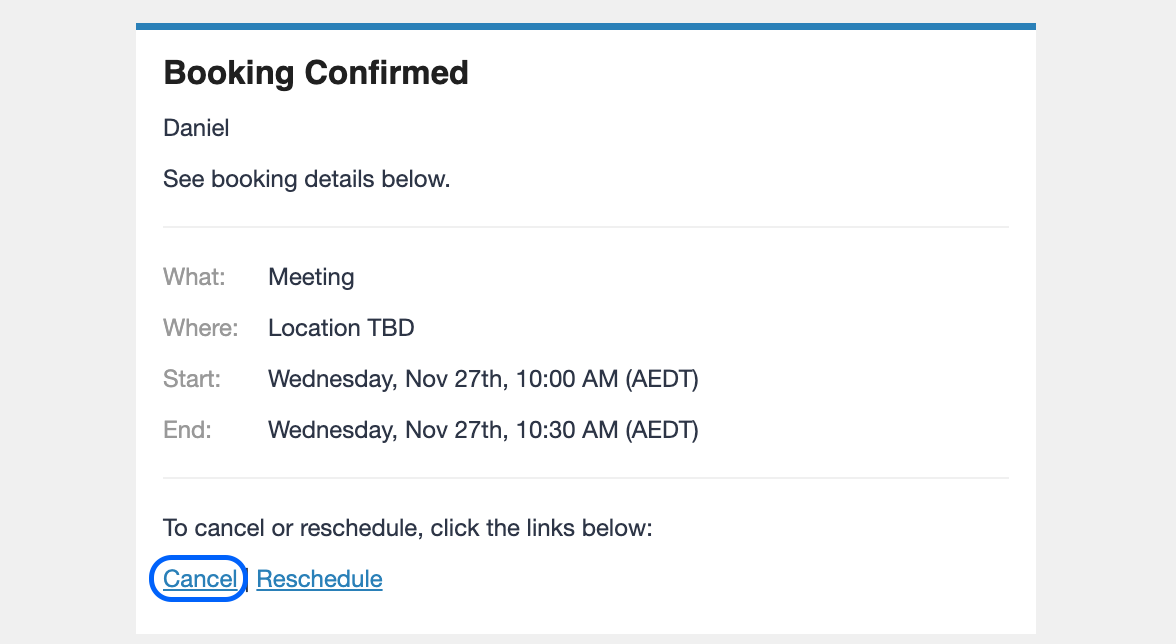Click the separator between Cancel and Reschedule
1176x644 pixels.
pyautogui.click(x=248, y=580)
